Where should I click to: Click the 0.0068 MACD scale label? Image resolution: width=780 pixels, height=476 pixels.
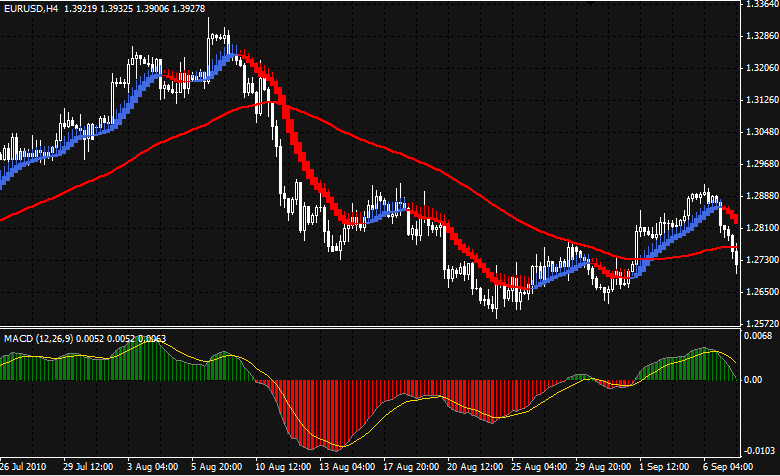tap(758, 336)
